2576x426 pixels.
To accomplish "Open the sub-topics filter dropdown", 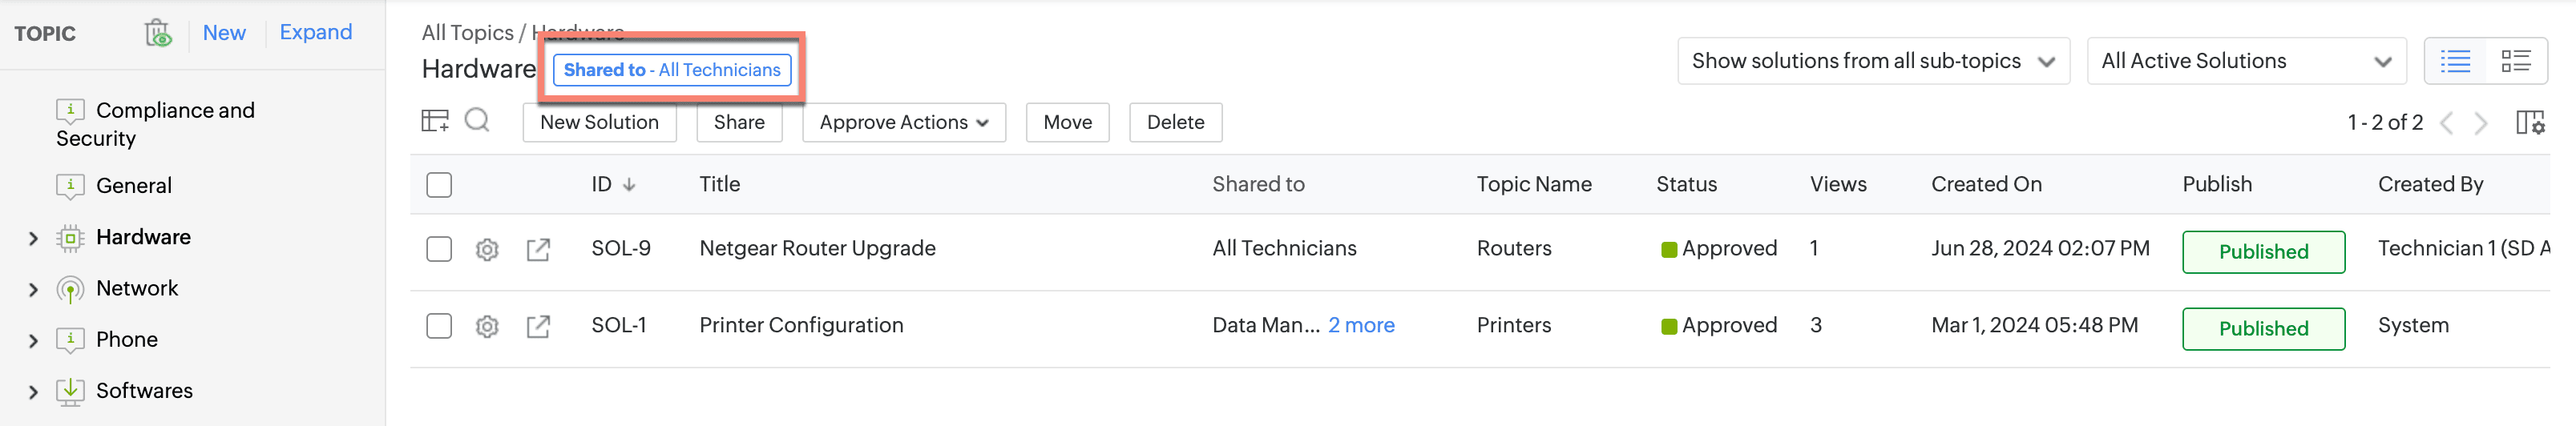I will coord(1872,61).
